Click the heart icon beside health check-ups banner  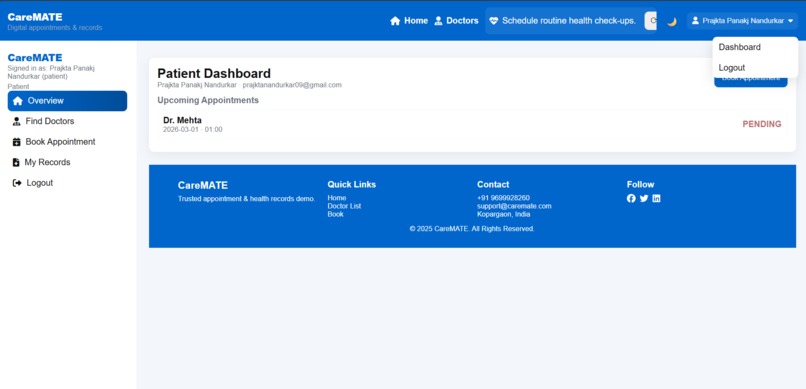(493, 21)
